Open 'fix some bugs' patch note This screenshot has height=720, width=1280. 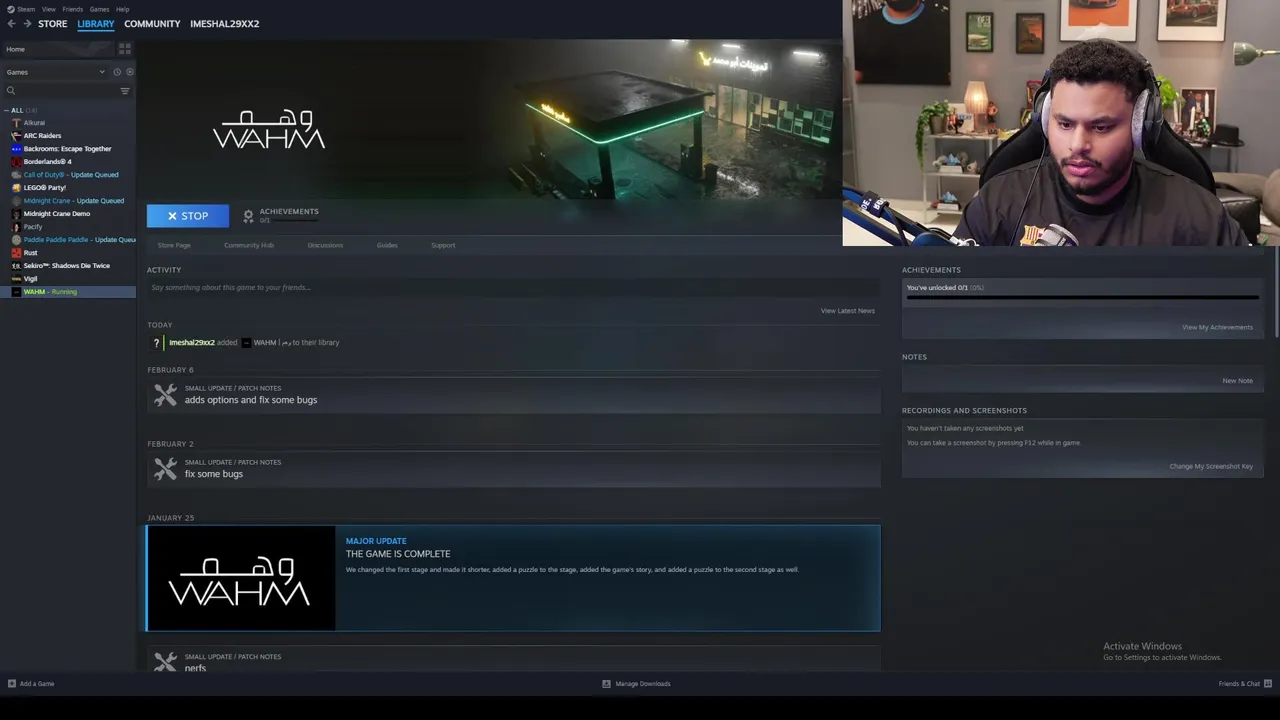point(214,474)
